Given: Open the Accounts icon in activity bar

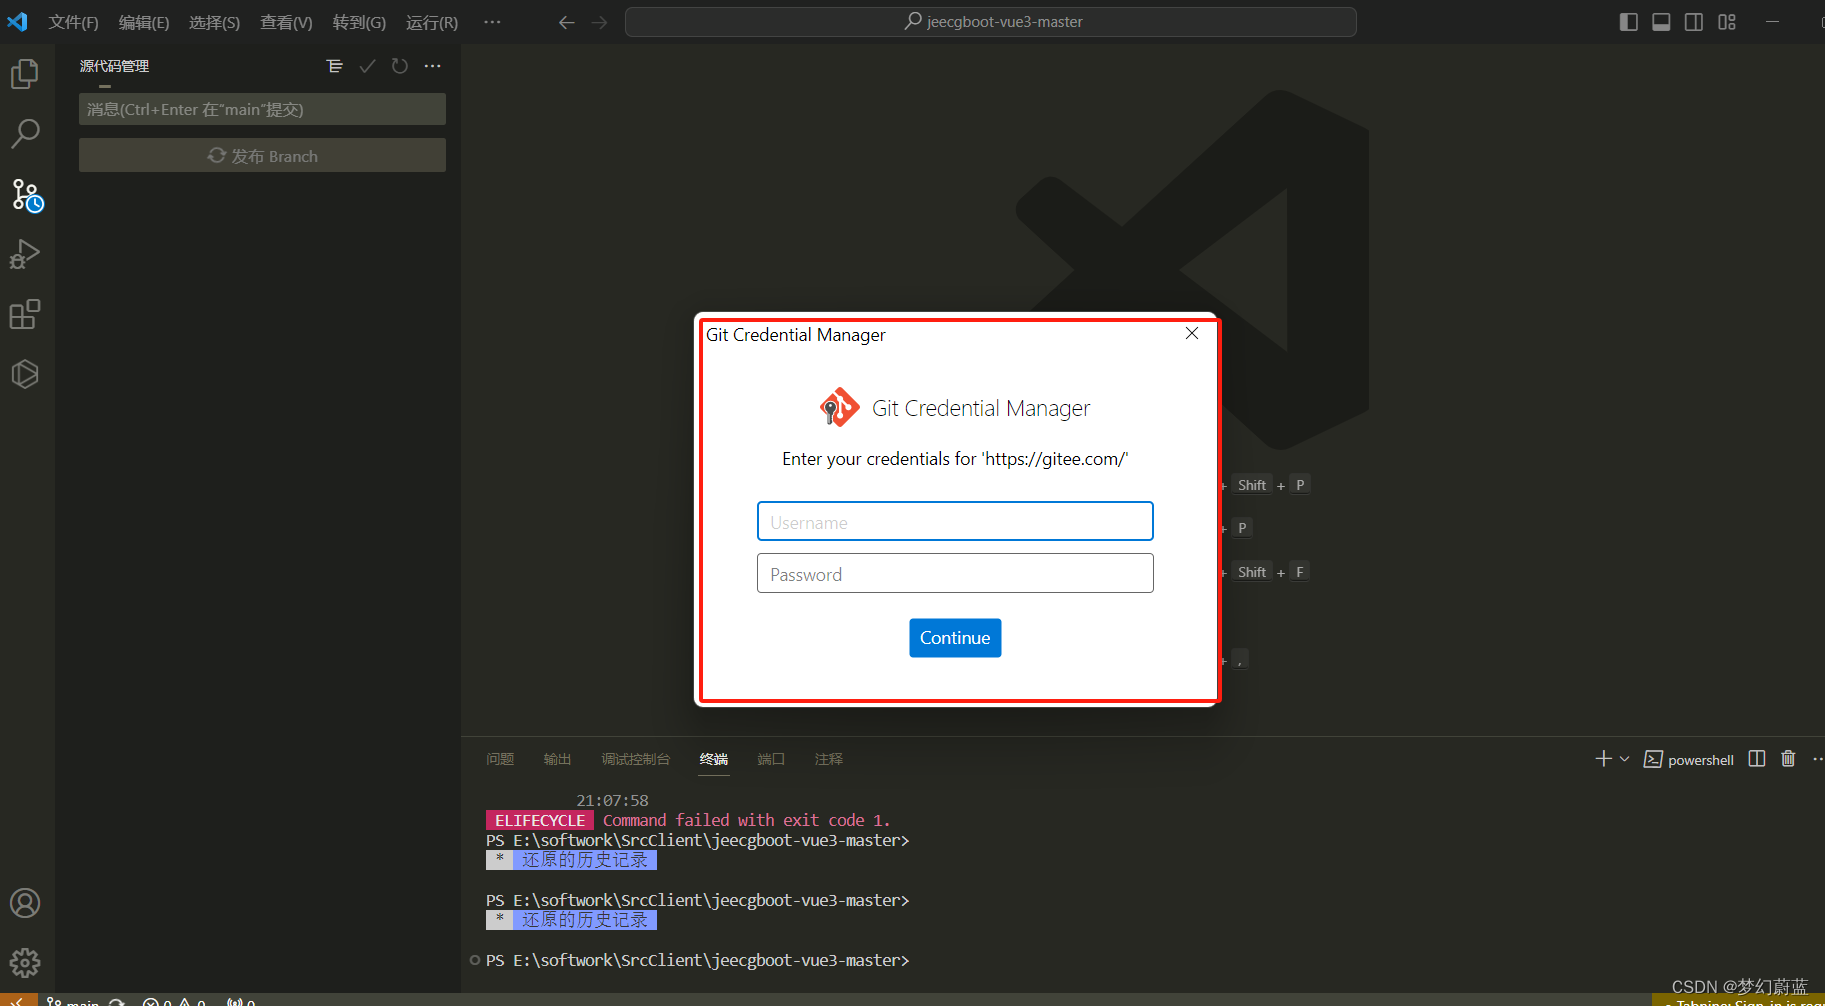Looking at the screenshot, I should [x=25, y=903].
